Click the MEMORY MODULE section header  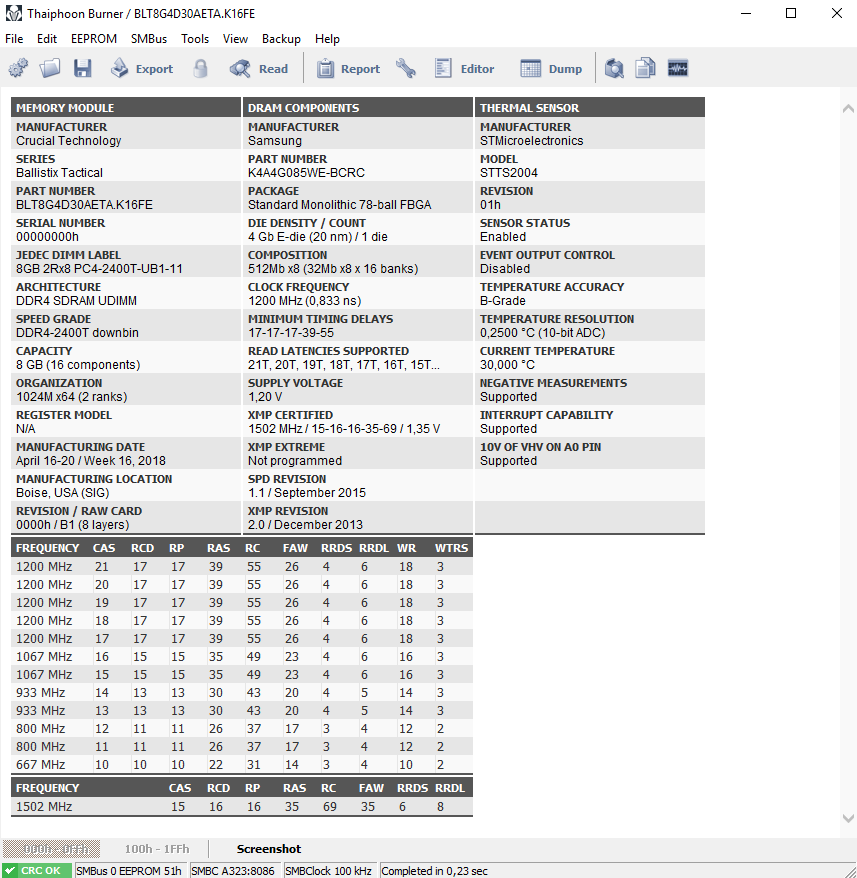point(126,108)
